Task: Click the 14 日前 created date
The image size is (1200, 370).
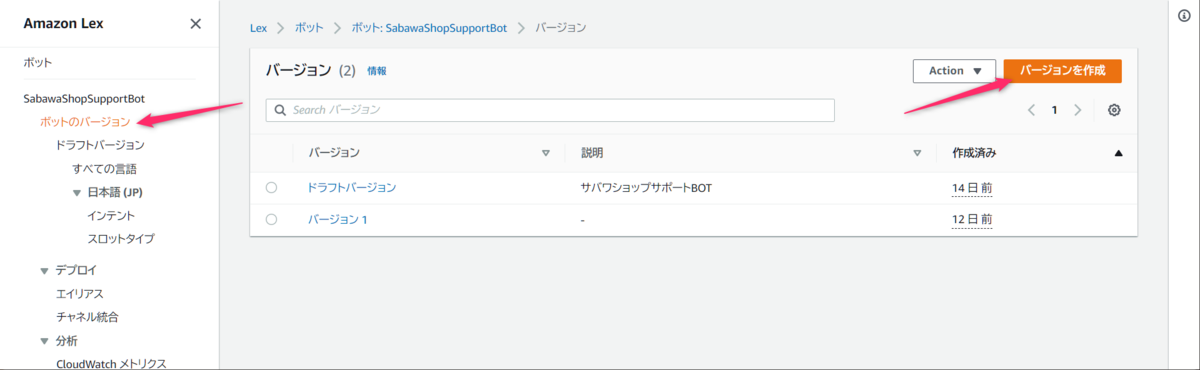Action: [x=972, y=188]
